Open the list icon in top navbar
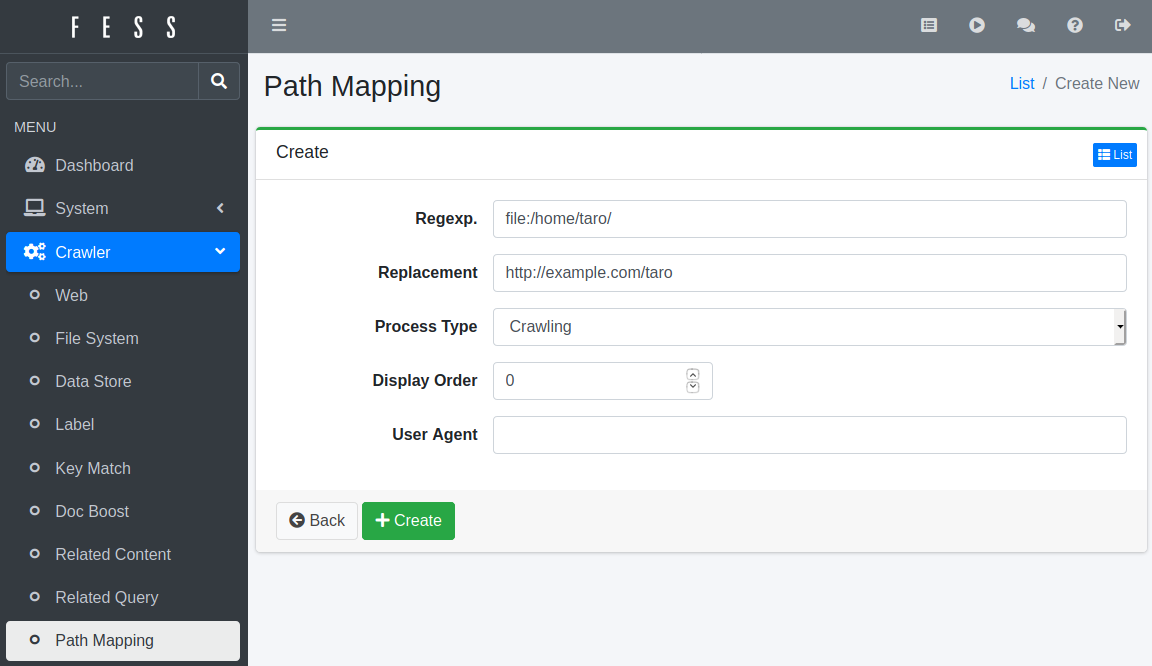 pos(929,25)
